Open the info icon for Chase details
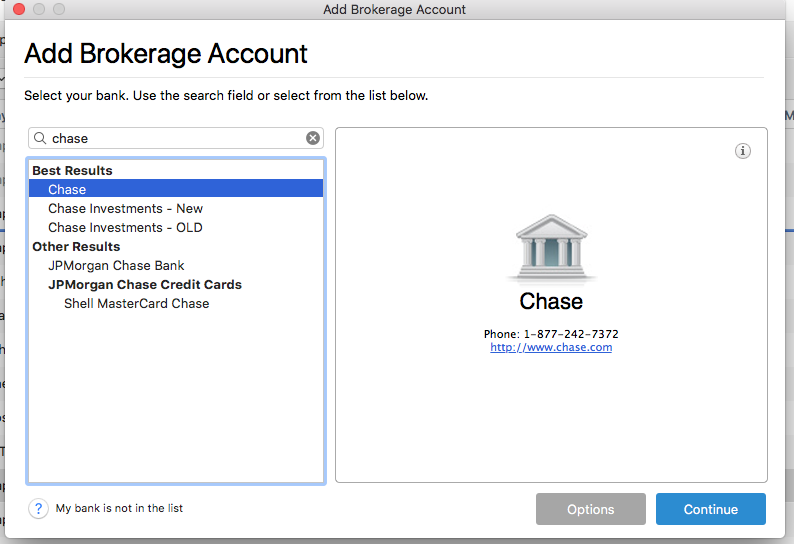The height and width of the screenshot is (544, 794). [x=742, y=150]
